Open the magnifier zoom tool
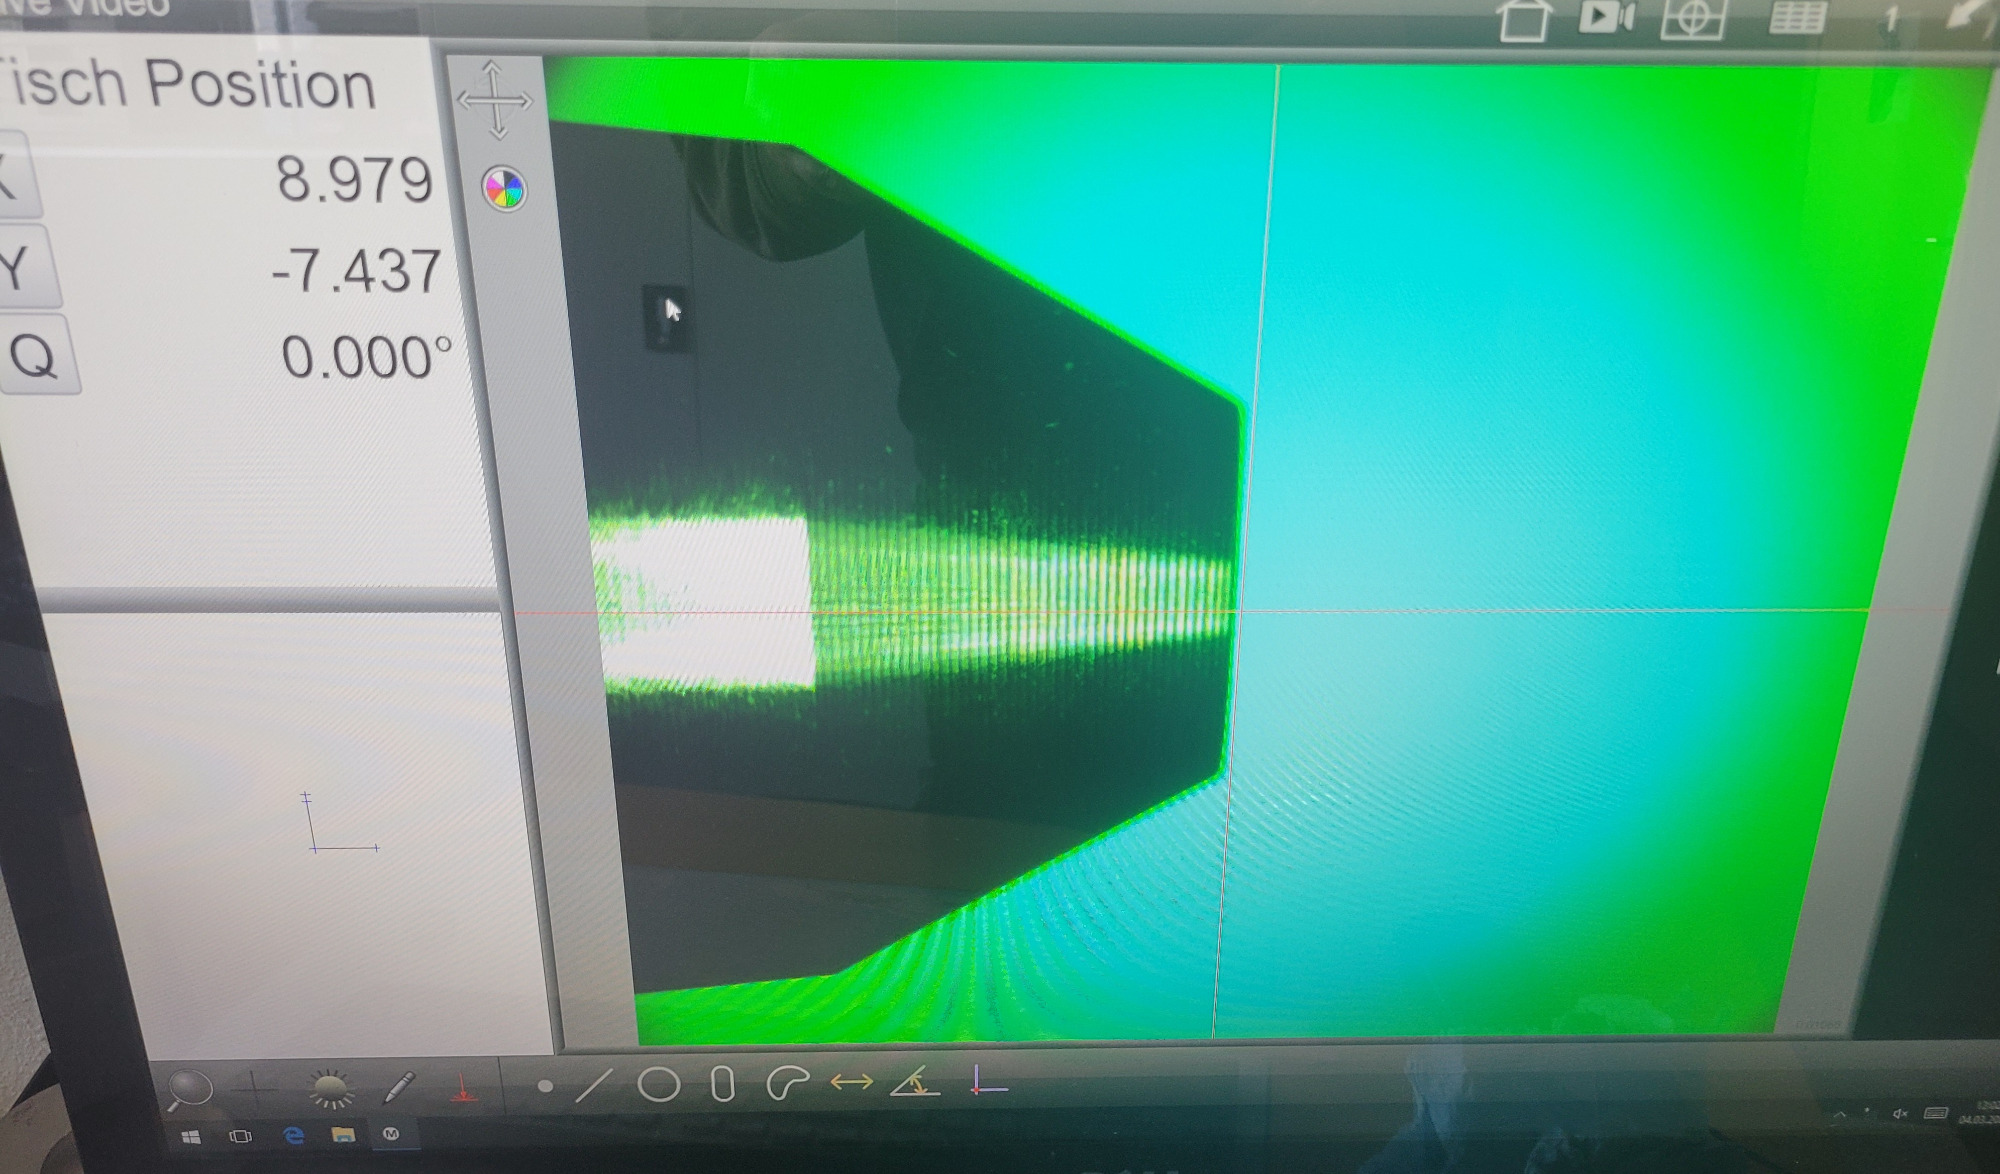Viewport: 2000px width, 1174px height. coord(189,1089)
